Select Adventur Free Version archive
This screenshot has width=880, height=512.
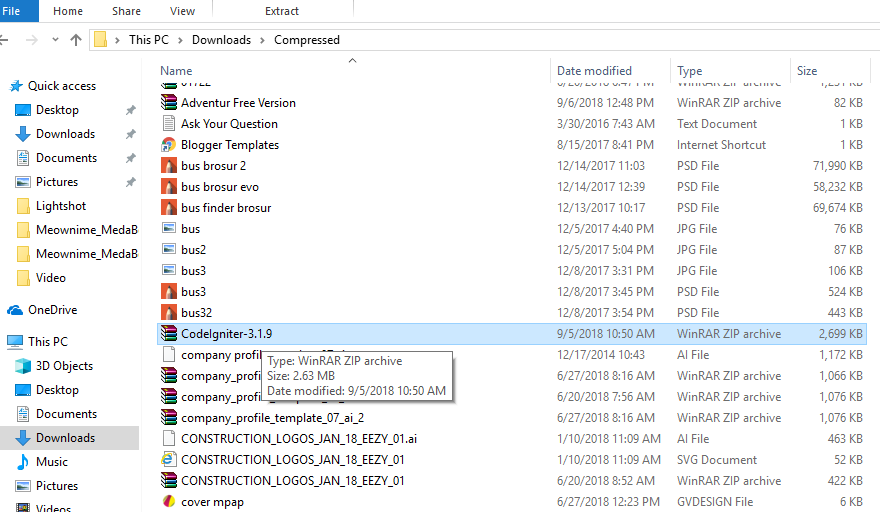238,103
